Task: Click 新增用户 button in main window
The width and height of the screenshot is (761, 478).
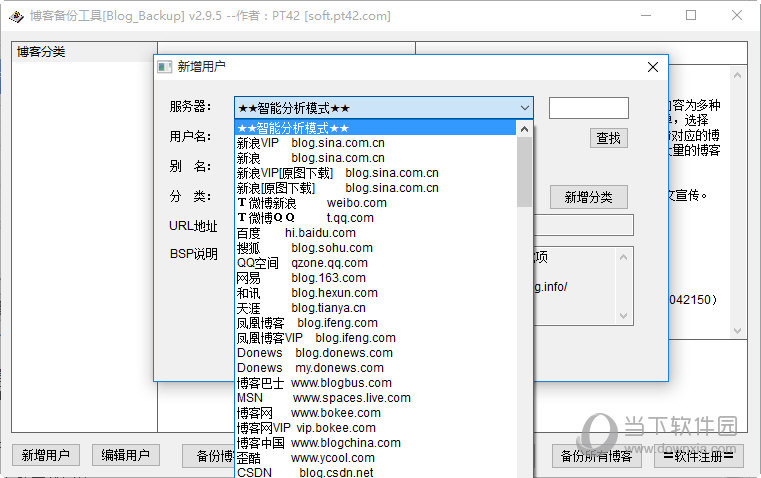Action: click(46, 455)
